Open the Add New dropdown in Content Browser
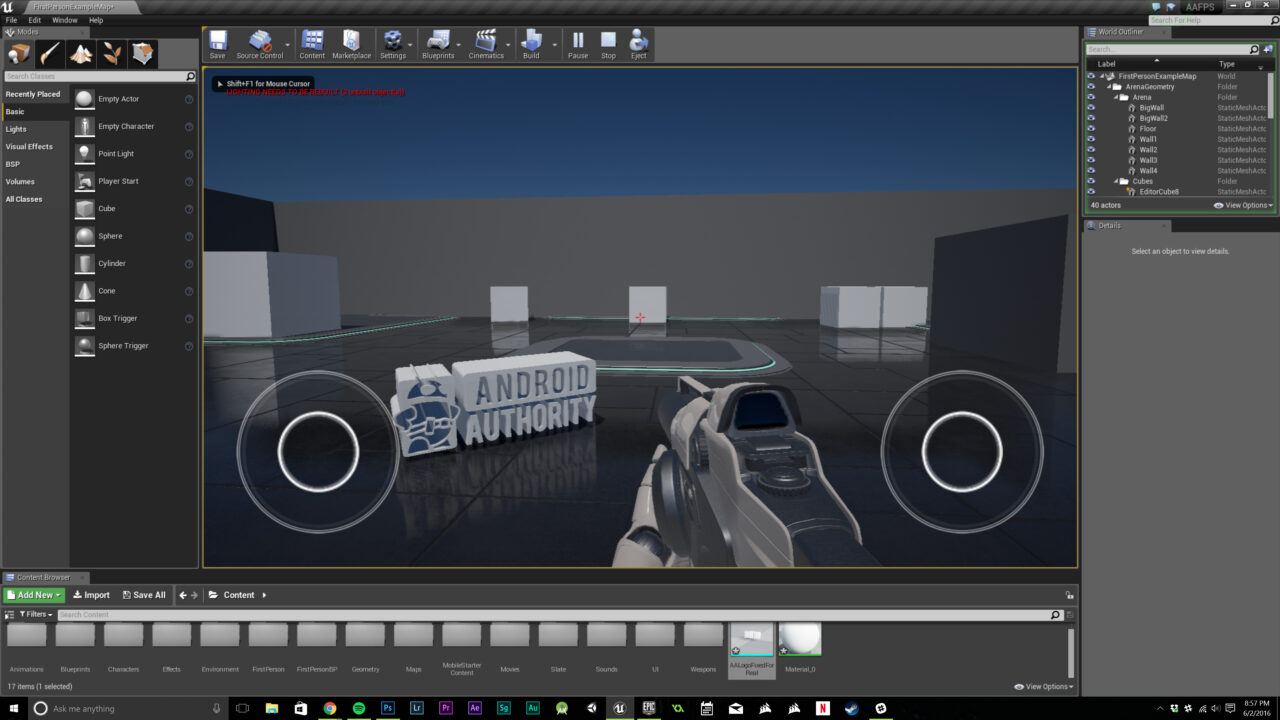This screenshot has height=720, width=1280. tap(33, 594)
